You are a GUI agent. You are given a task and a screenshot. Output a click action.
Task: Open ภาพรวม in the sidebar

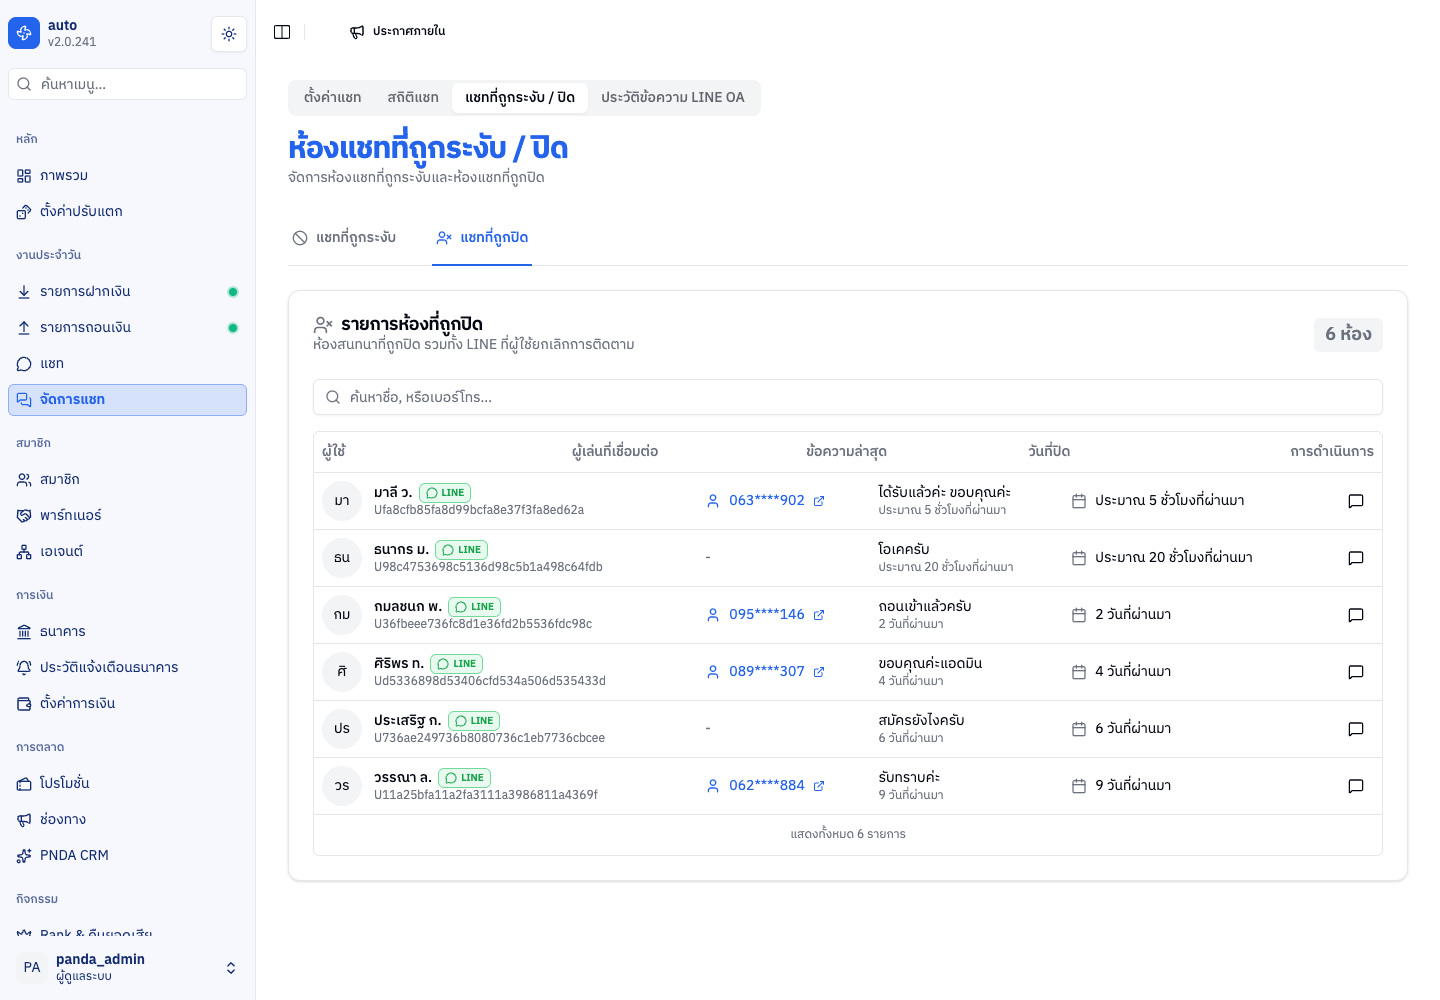tap(128, 176)
